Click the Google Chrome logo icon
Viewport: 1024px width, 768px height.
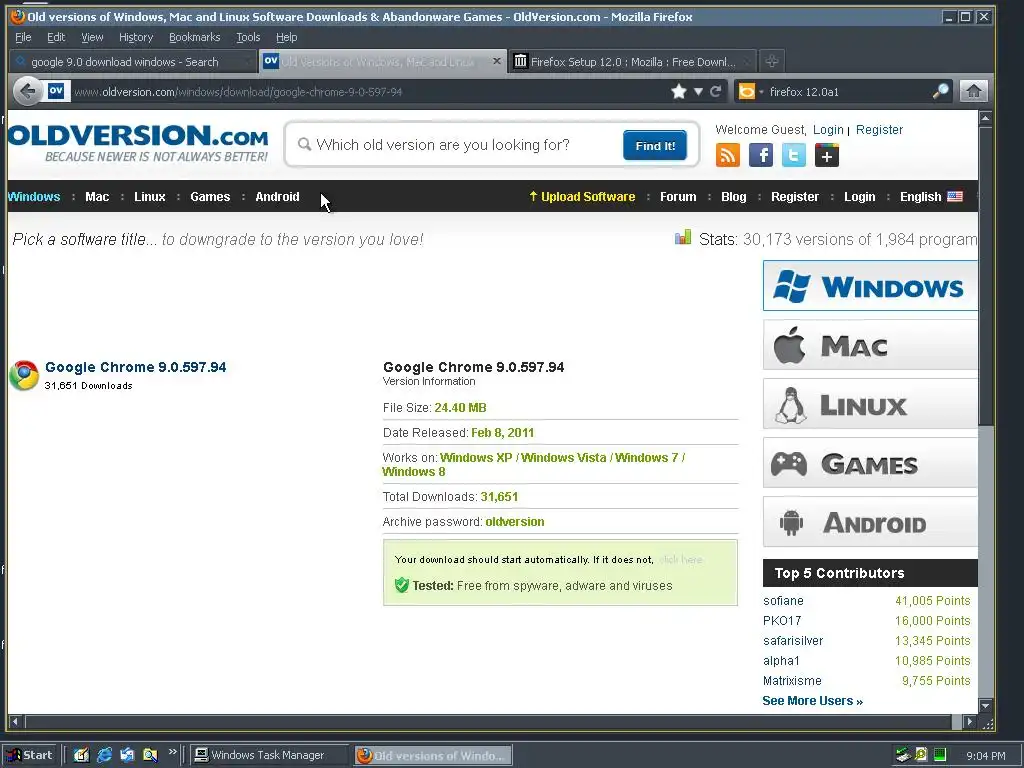(24, 376)
